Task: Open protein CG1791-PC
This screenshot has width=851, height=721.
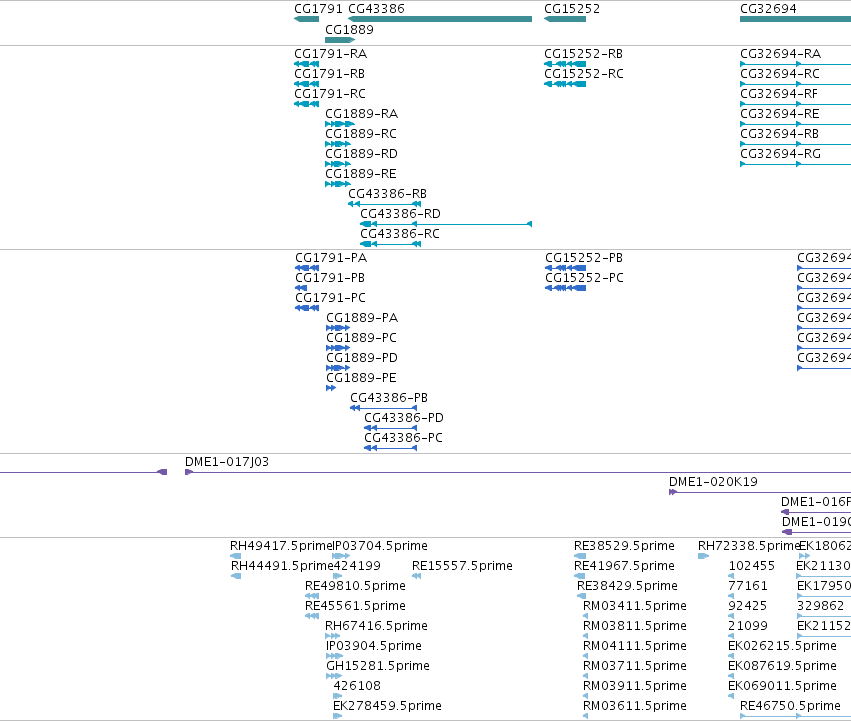Action: pos(331,298)
